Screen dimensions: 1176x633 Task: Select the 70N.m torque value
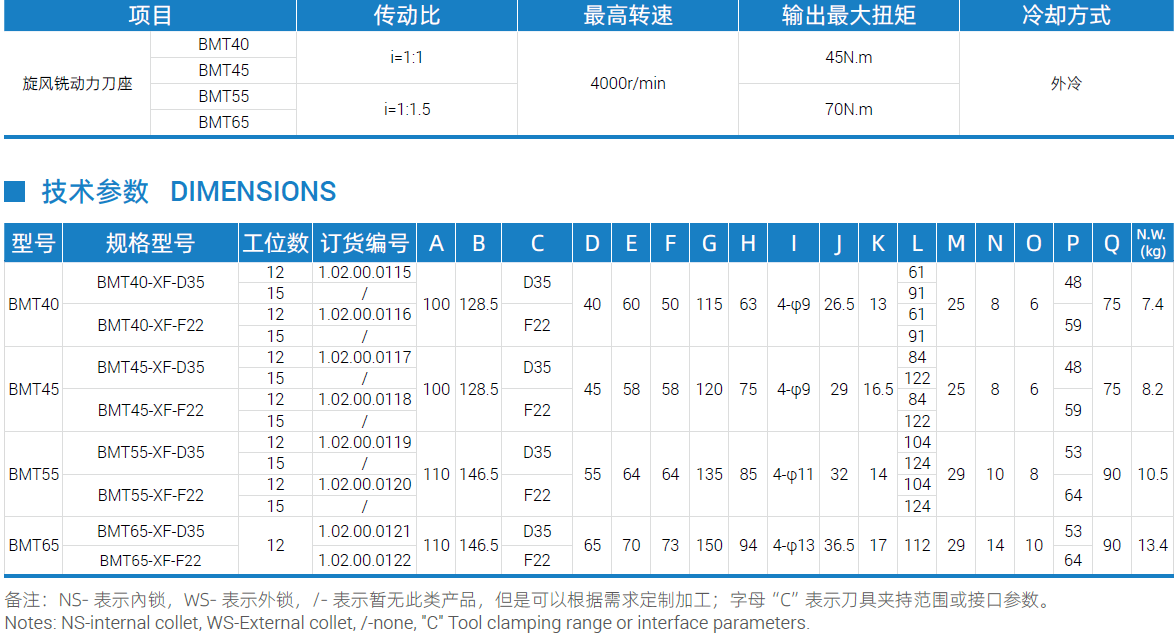point(848,110)
